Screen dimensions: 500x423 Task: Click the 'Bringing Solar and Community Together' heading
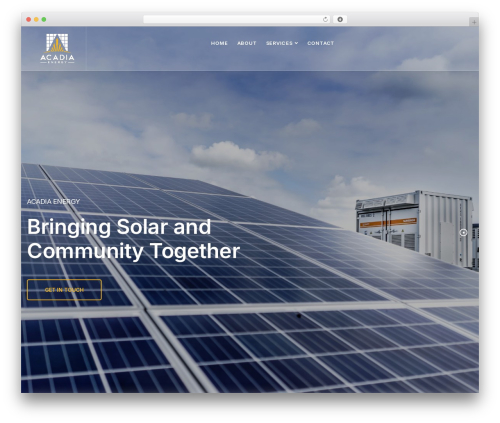pyautogui.click(x=133, y=239)
